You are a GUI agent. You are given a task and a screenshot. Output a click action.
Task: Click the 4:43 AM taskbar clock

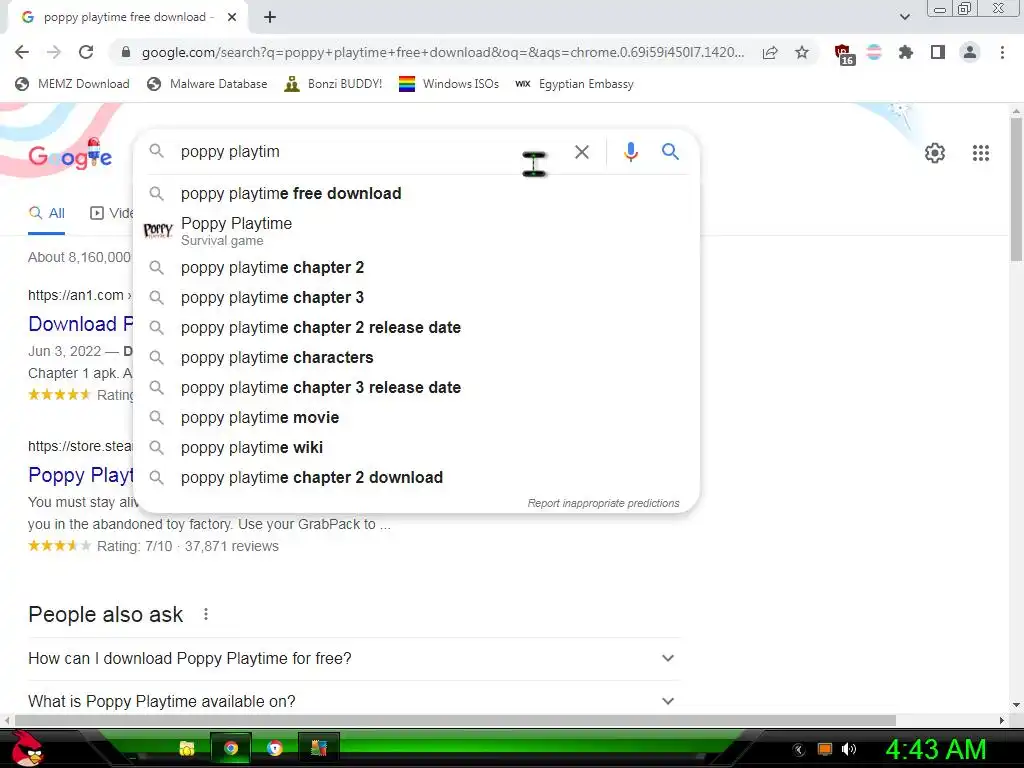point(935,749)
